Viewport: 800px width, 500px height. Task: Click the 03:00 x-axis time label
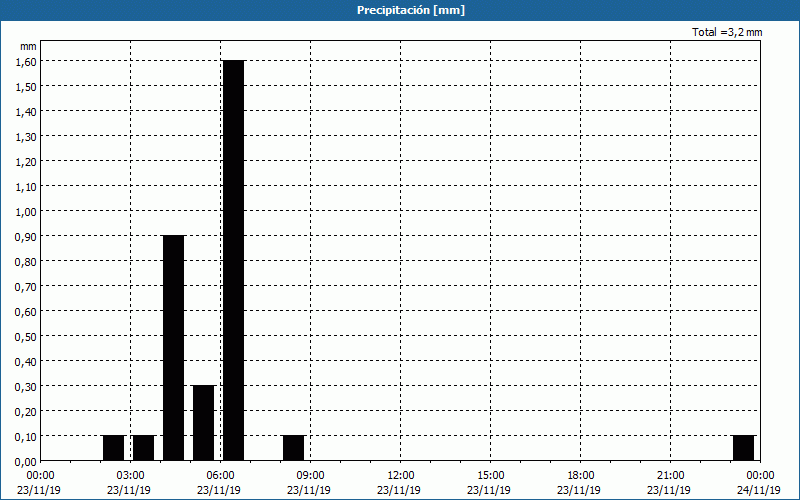[131, 476]
